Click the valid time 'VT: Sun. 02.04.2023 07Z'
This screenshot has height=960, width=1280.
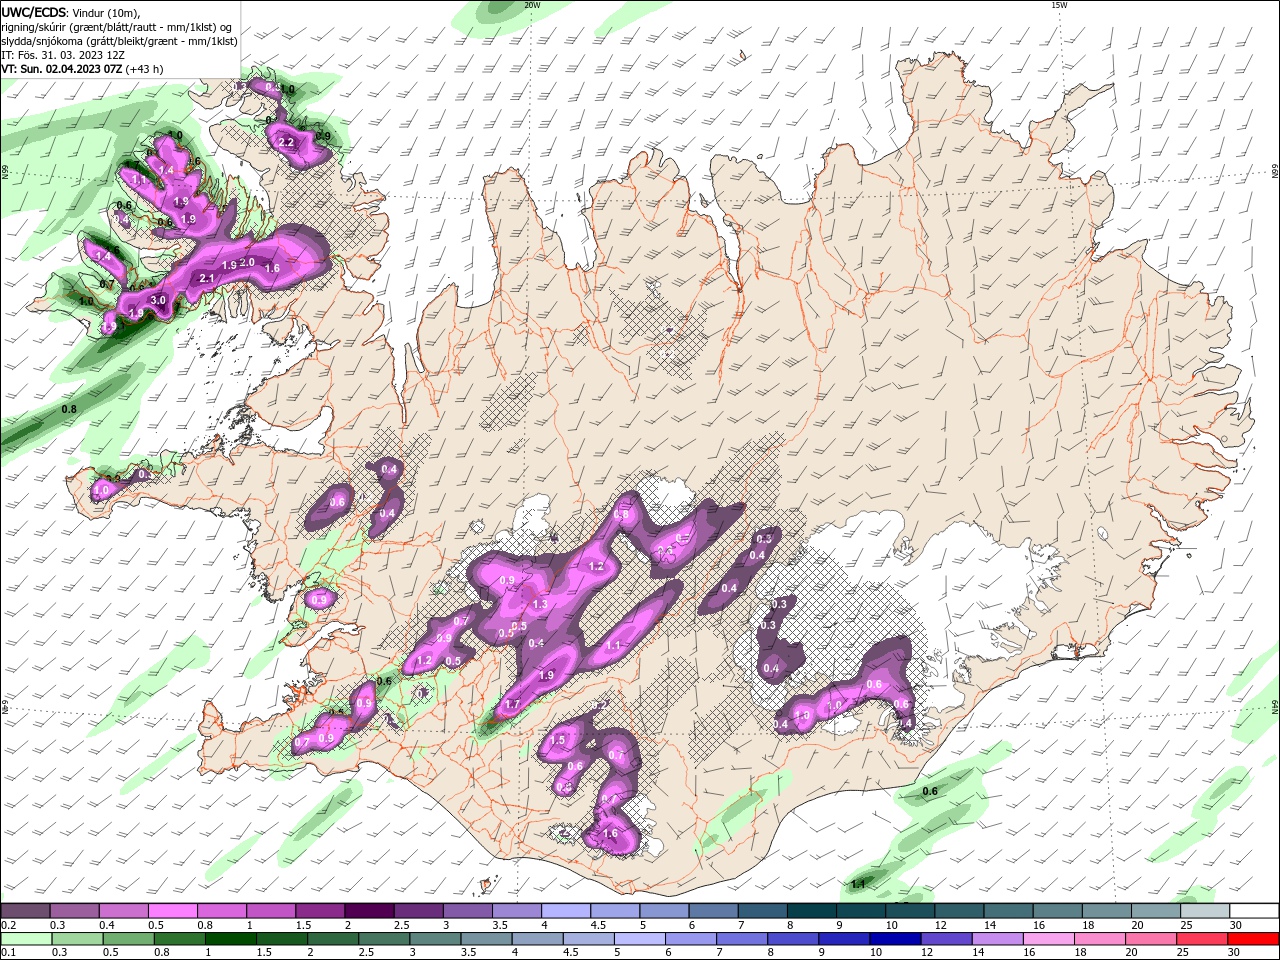click(62, 69)
